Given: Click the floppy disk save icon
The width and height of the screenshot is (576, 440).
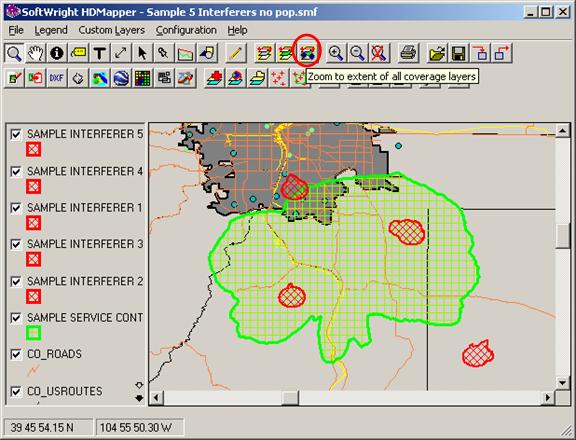Looking at the screenshot, I should click(458, 53).
